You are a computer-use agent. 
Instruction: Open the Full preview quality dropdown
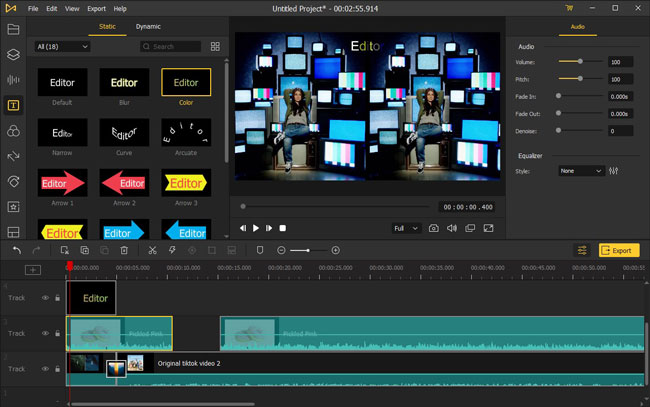(406, 228)
